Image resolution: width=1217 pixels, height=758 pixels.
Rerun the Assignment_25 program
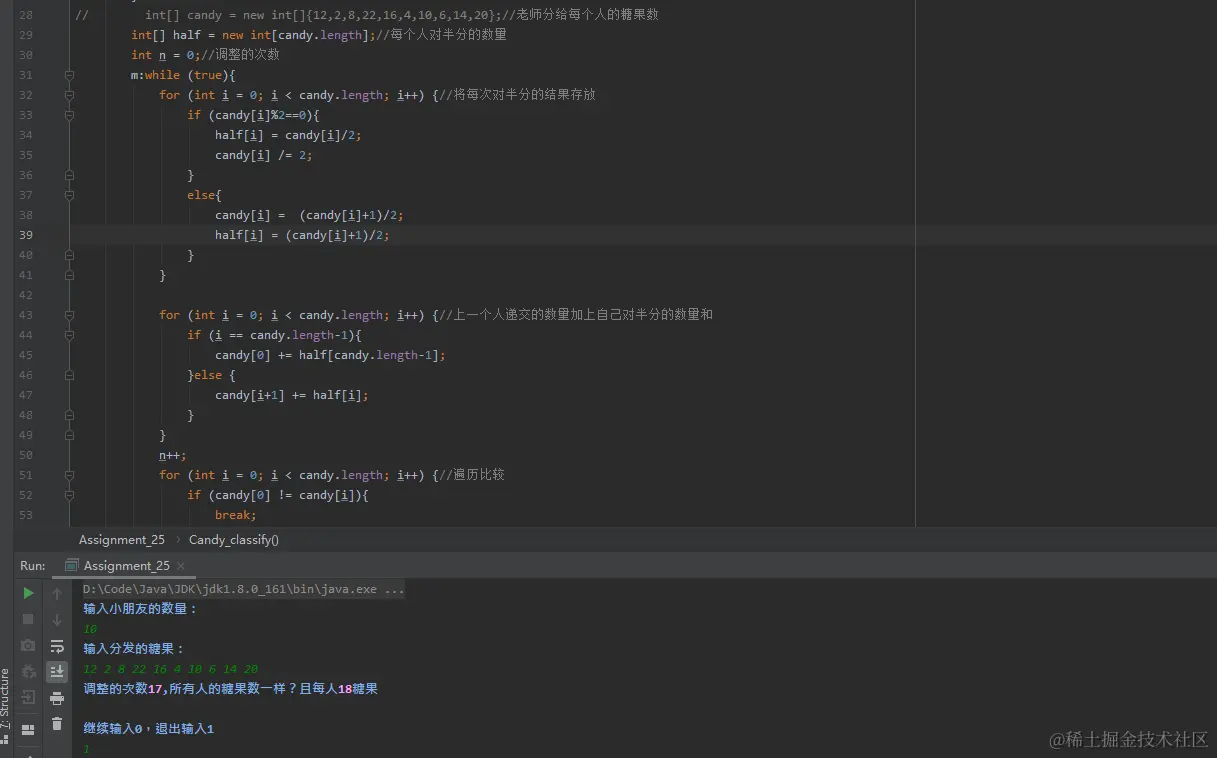pyautogui.click(x=28, y=592)
